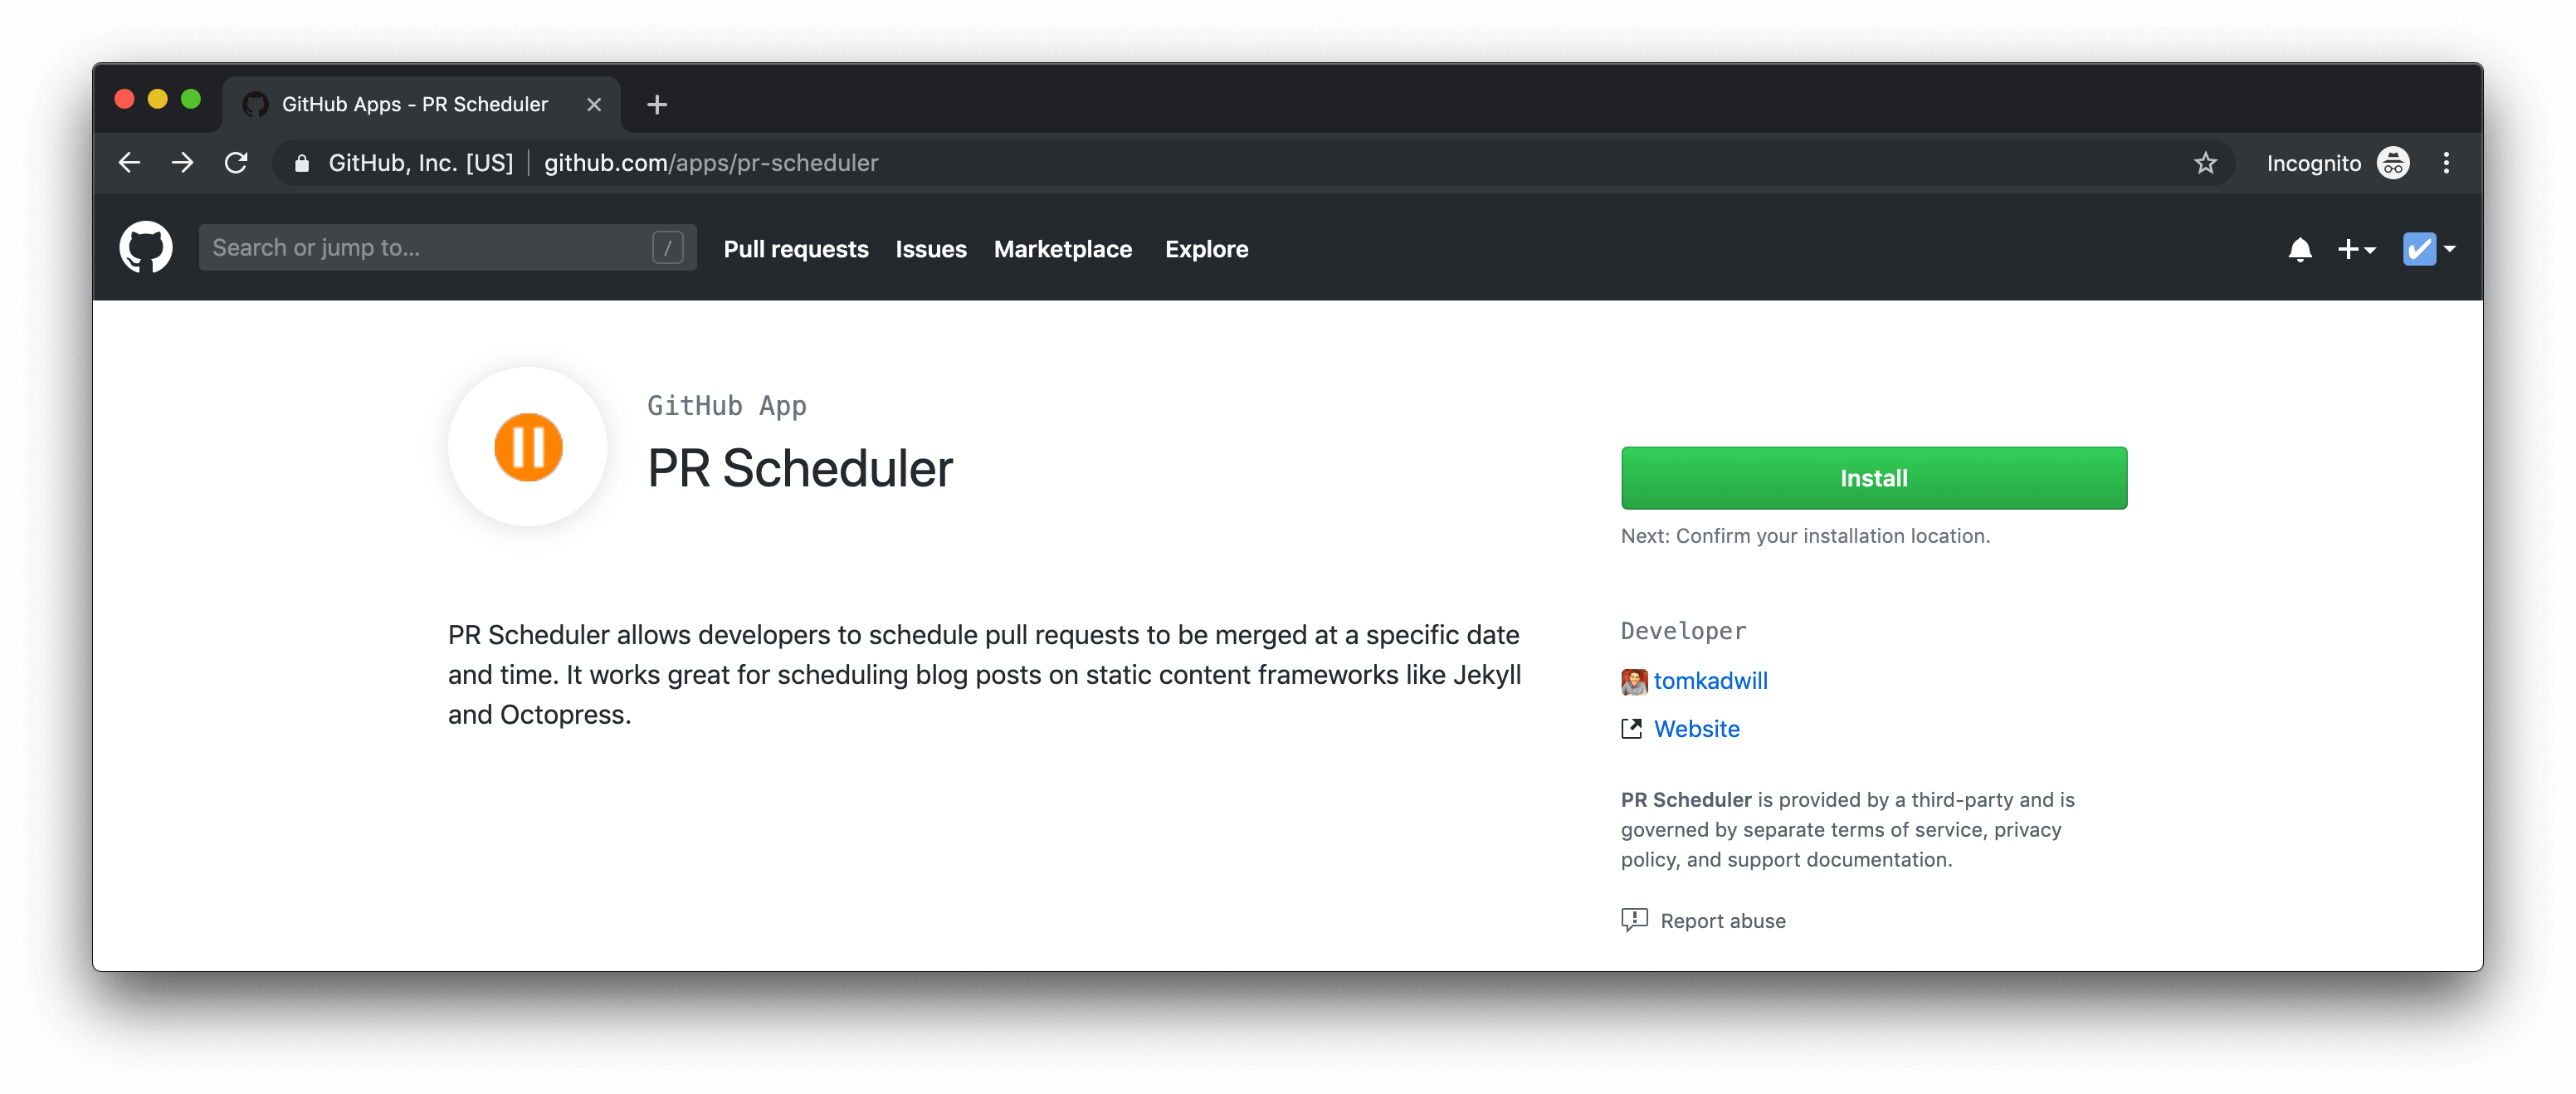This screenshot has width=2576, height=1094.
Task: Select the Marketplace menu item
Action: point(1063,249)
